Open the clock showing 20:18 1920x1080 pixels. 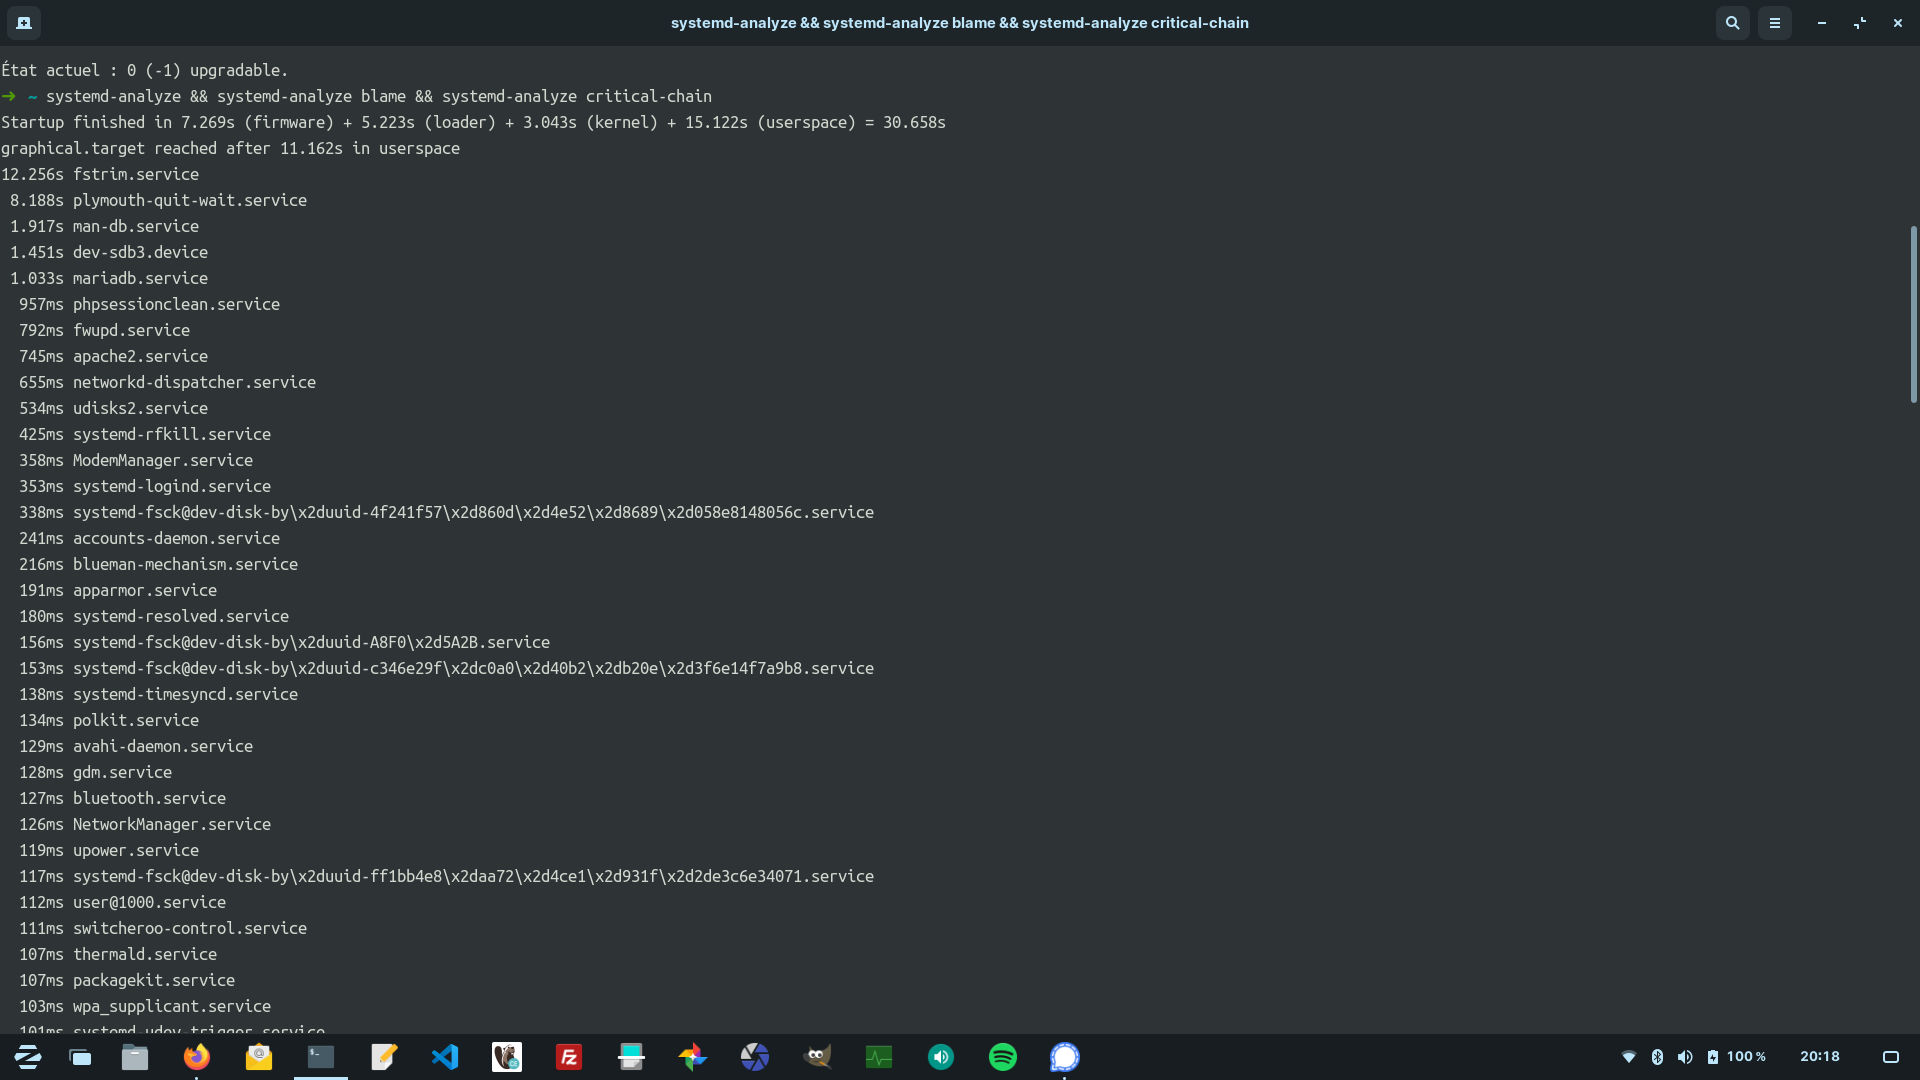1819,1057
